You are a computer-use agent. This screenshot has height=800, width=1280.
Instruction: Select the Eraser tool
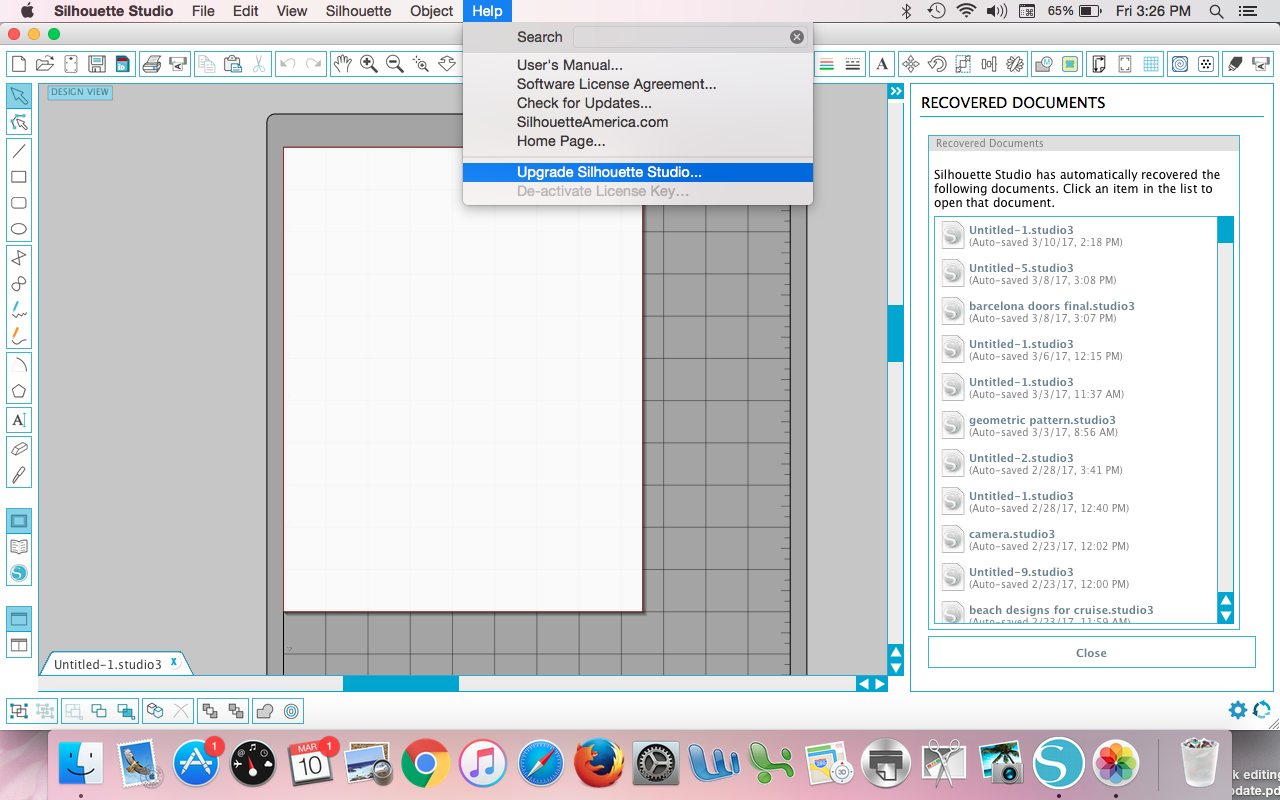18,448
